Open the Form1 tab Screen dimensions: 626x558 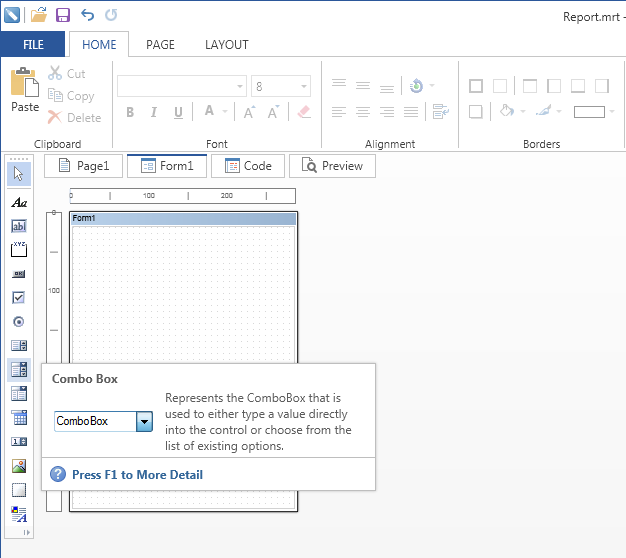(x=167, y=166)
